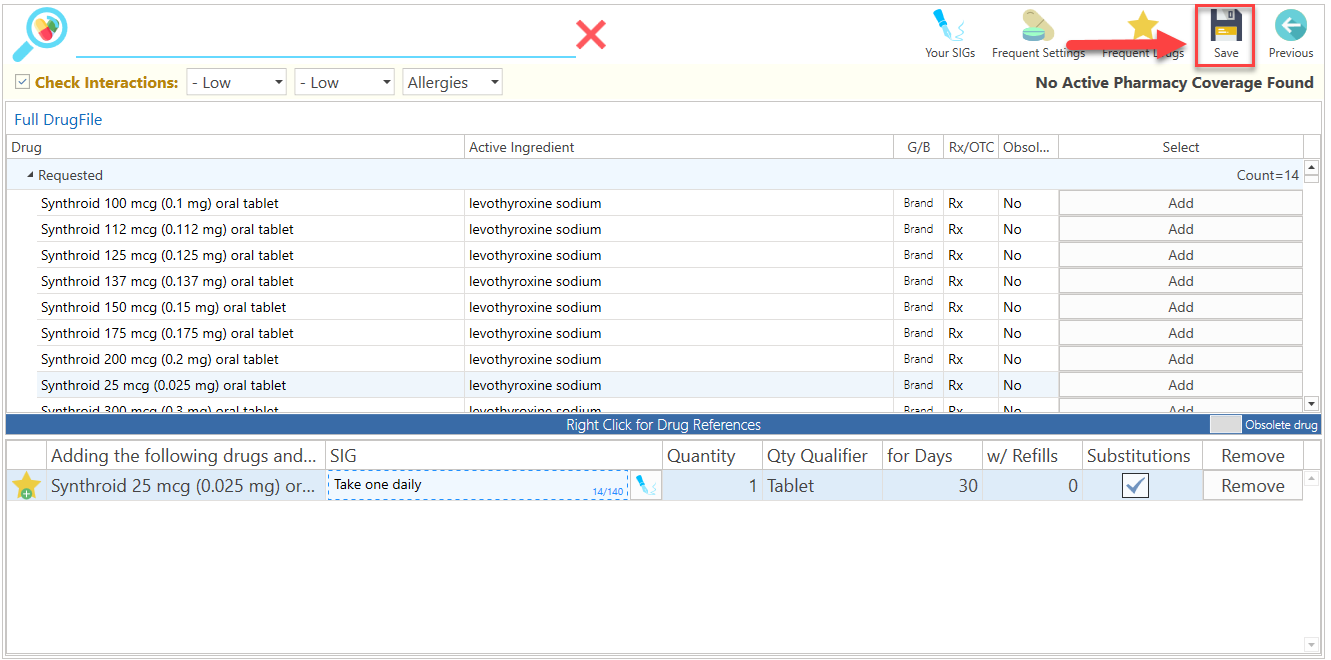Select the Synthroid 150 mcg (0.15 mg) row

point(670,307)
